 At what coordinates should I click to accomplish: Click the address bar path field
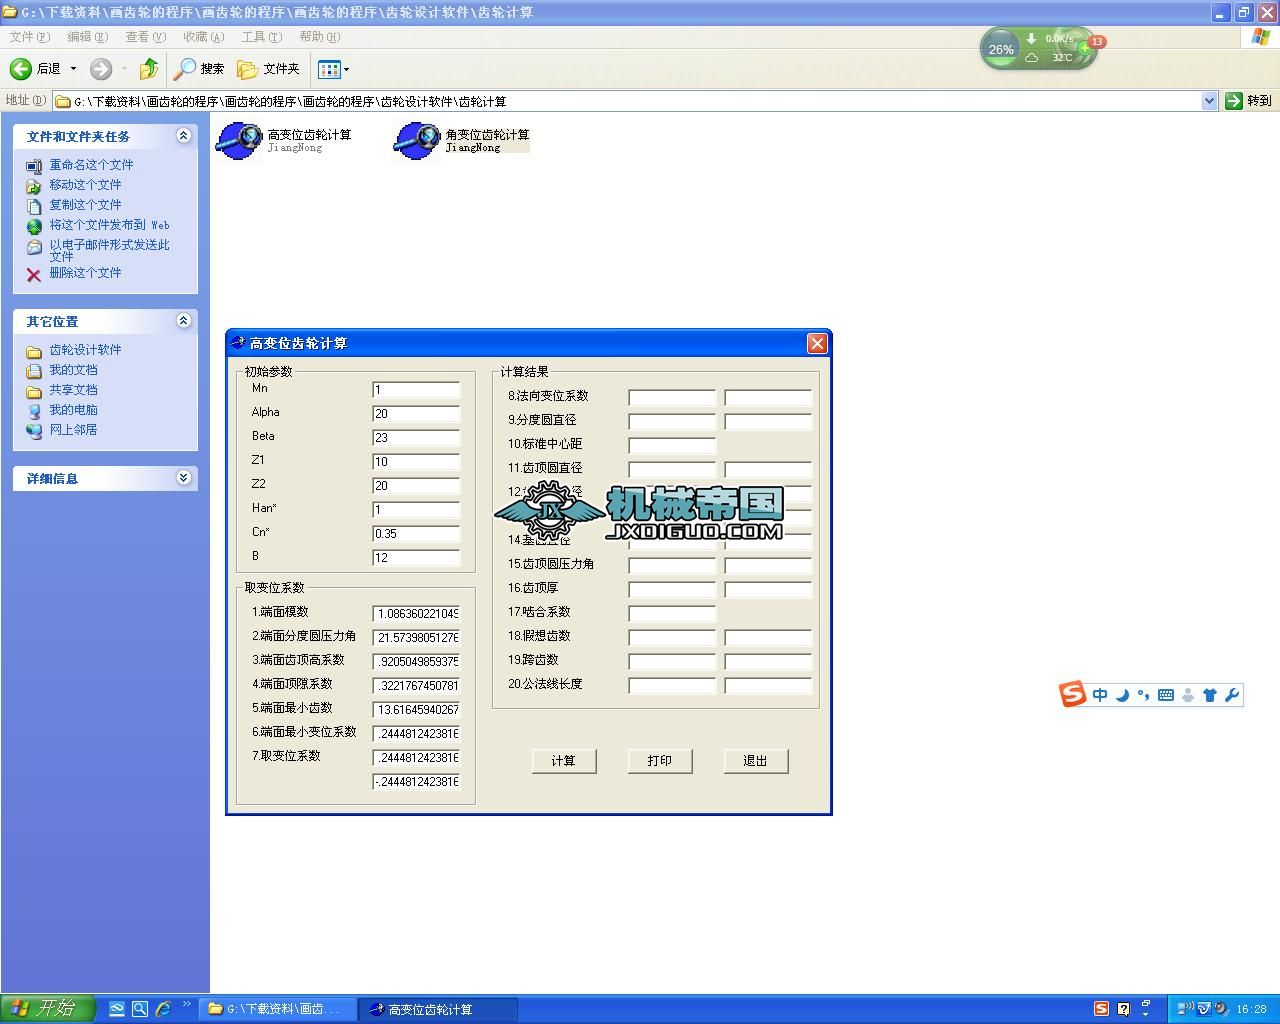(x=627, y=101)
